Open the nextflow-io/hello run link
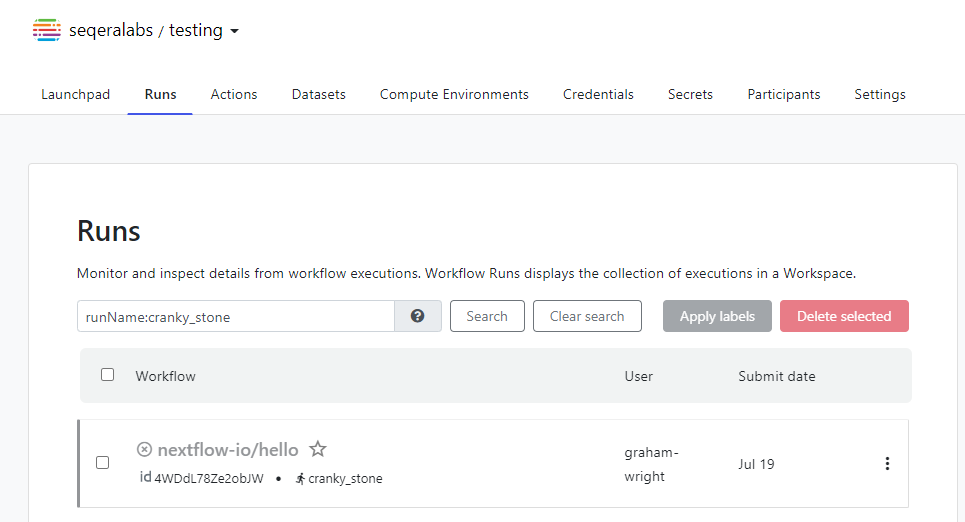This screenshot has width=965, height=522. point(228,450)
